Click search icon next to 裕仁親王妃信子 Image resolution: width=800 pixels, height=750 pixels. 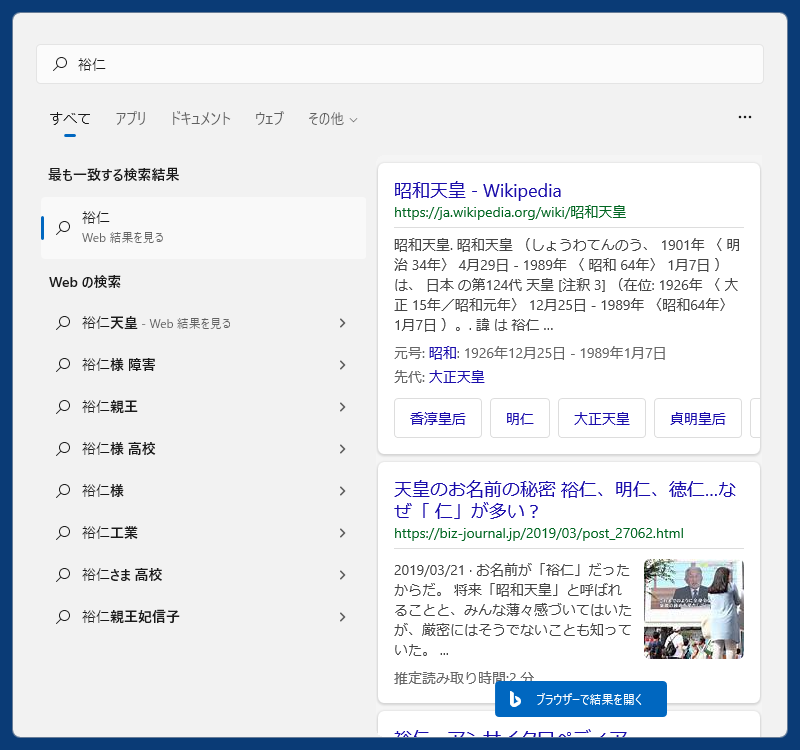(63, 617)
